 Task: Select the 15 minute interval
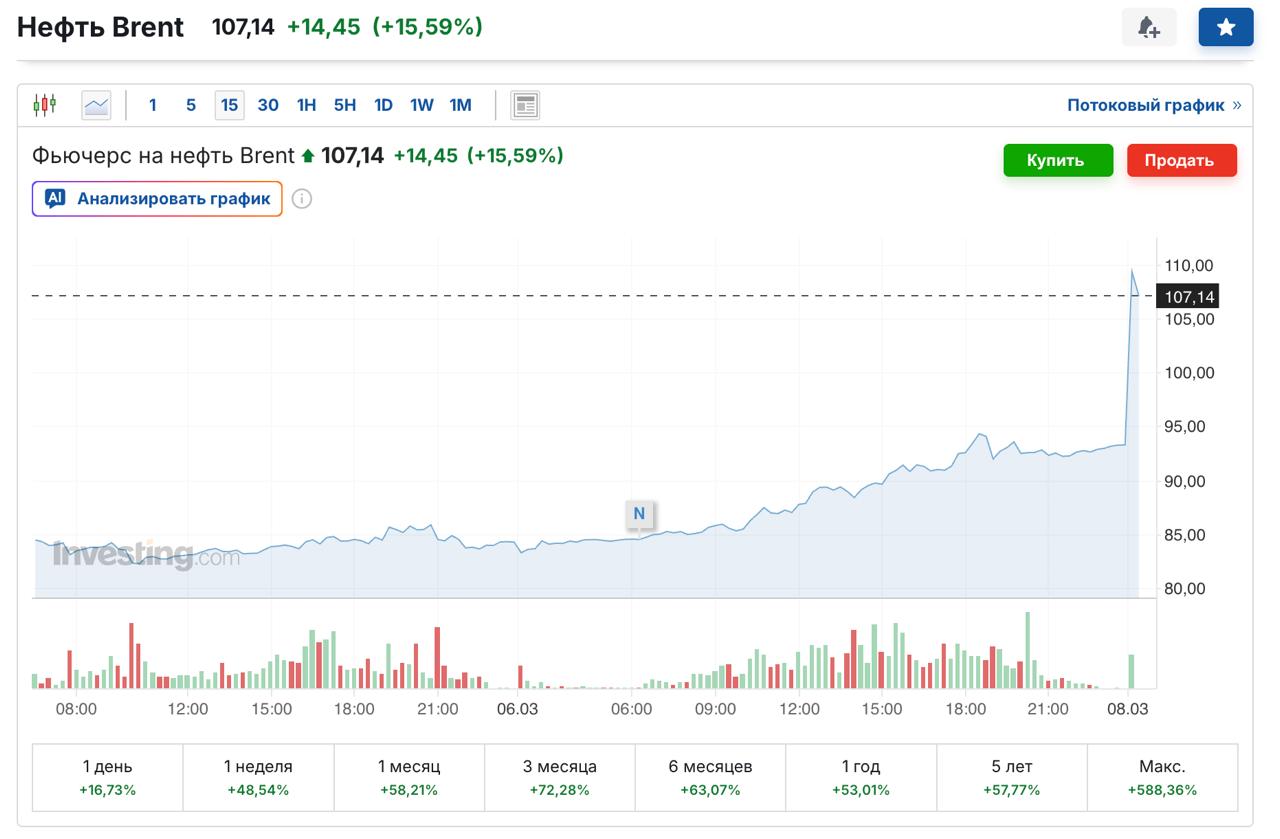(x=229, y=105)
